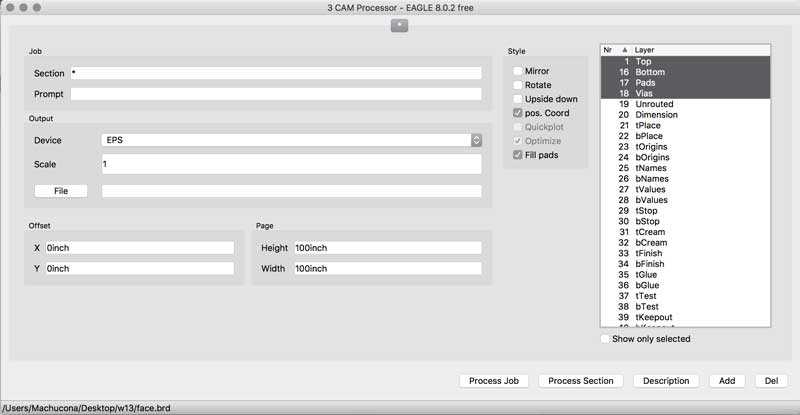Viewport: 800px width, 415px height.
Task: Select layer 34 bFinish
Action: pyautogui.click(x=686, y=264)
